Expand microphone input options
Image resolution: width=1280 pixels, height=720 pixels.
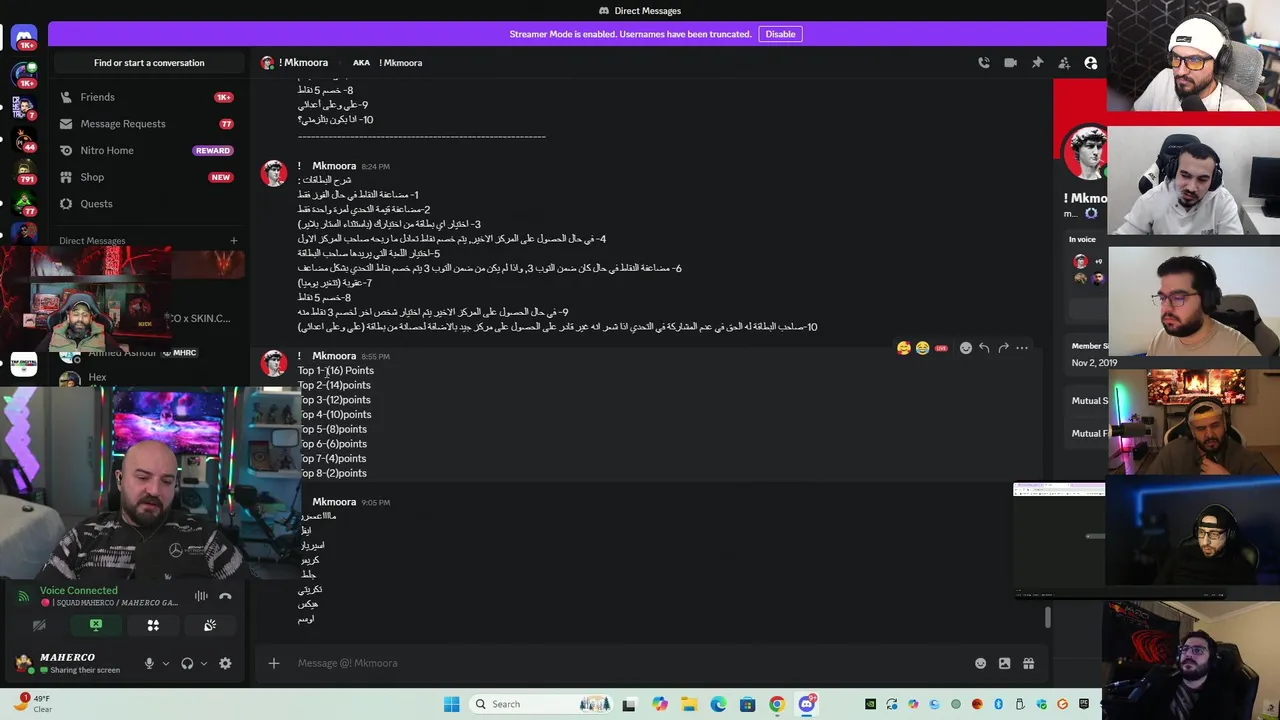pos(166,663)
